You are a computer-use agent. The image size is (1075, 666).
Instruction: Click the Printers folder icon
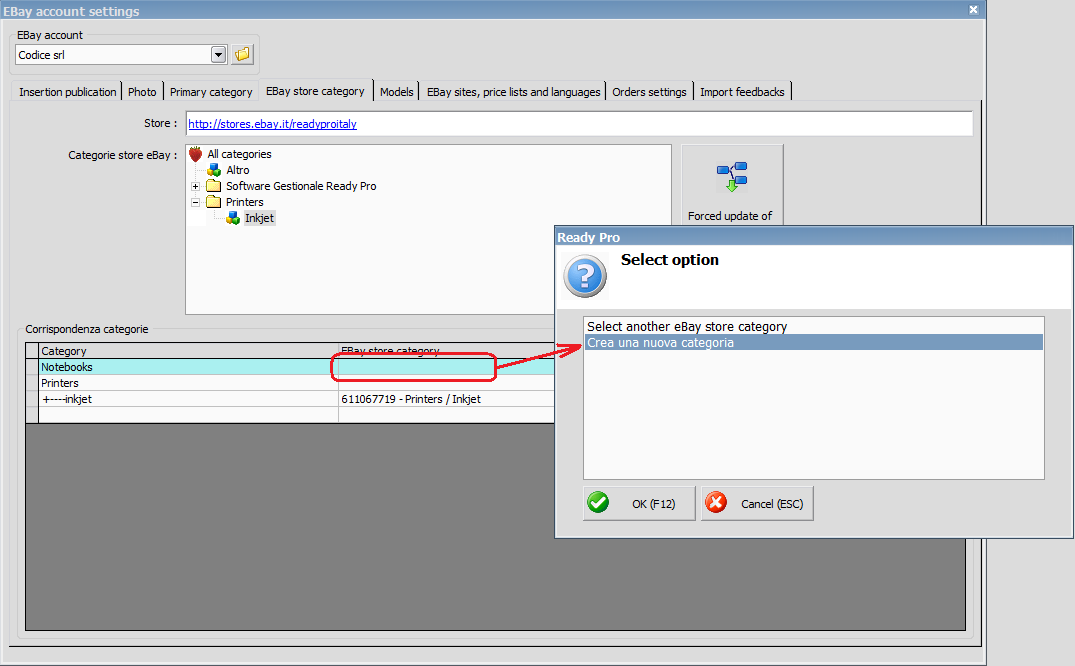tap(214, 202)
